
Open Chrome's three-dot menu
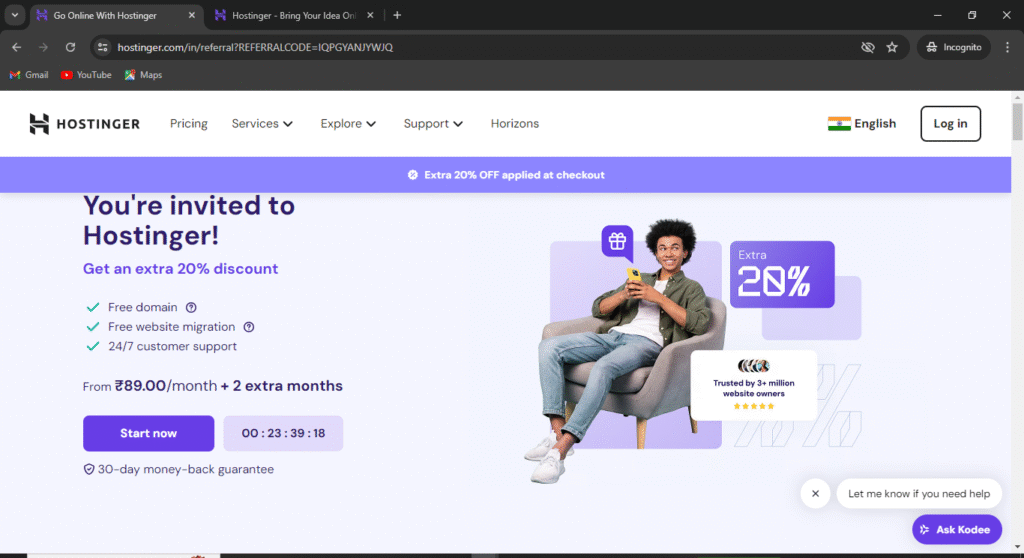click(x=1007, y=47)
